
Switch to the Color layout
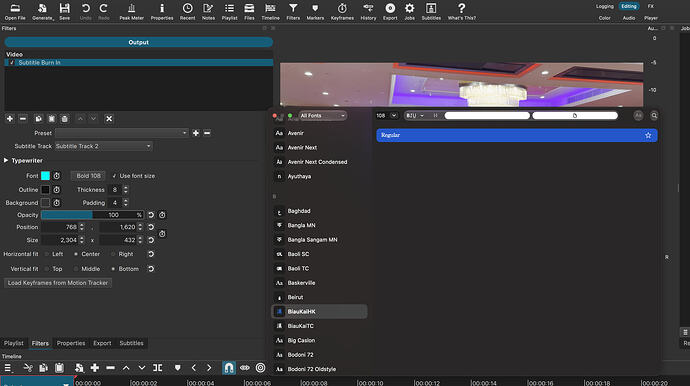(605, 18)
